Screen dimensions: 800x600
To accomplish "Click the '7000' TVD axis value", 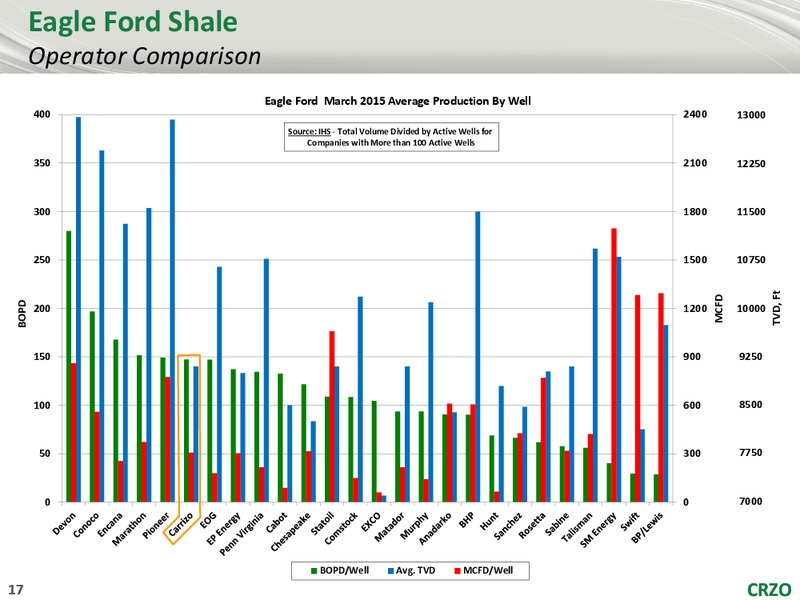I will 751,502.
